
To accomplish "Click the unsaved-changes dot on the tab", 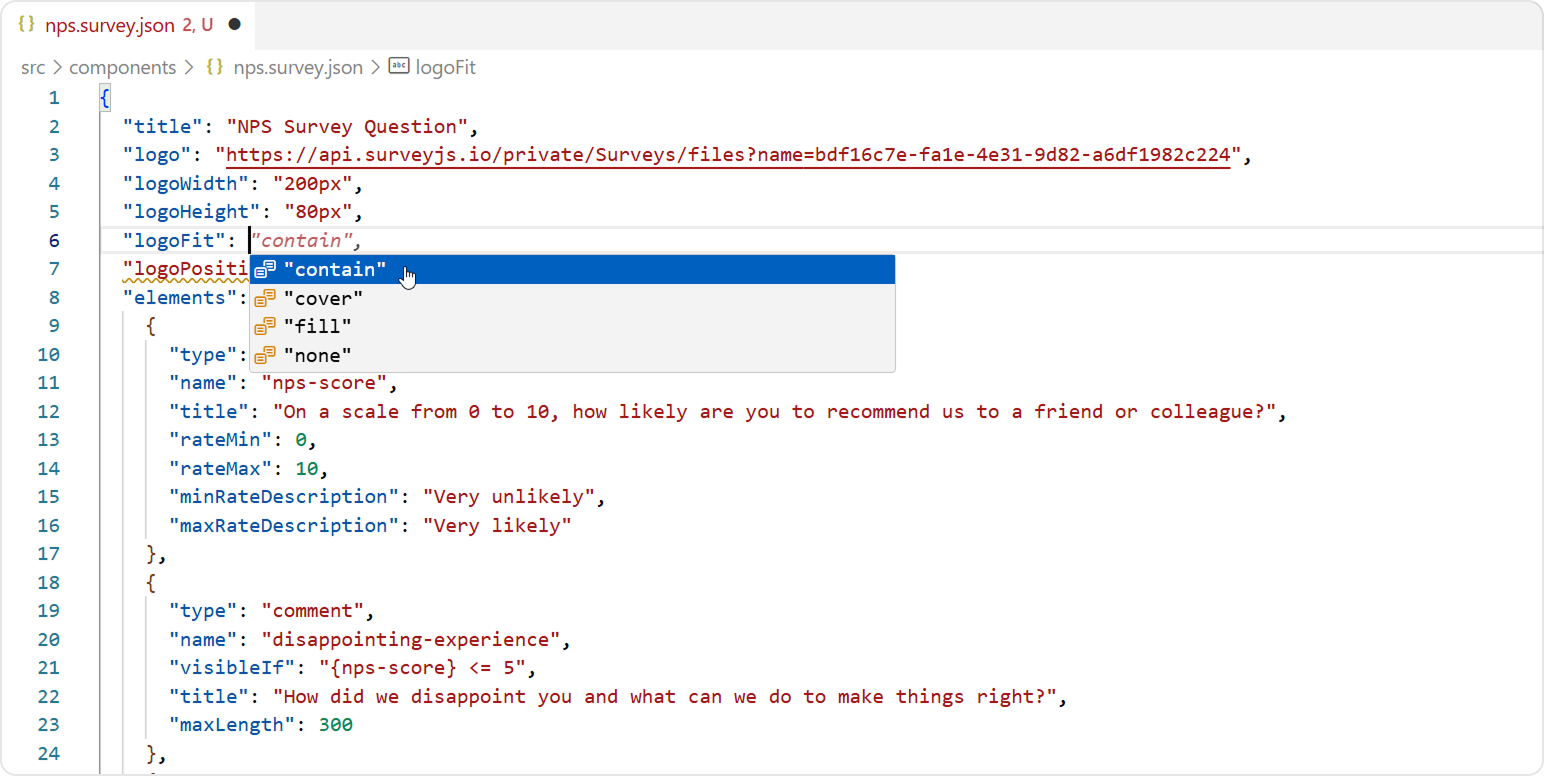I will click(235, 24).
